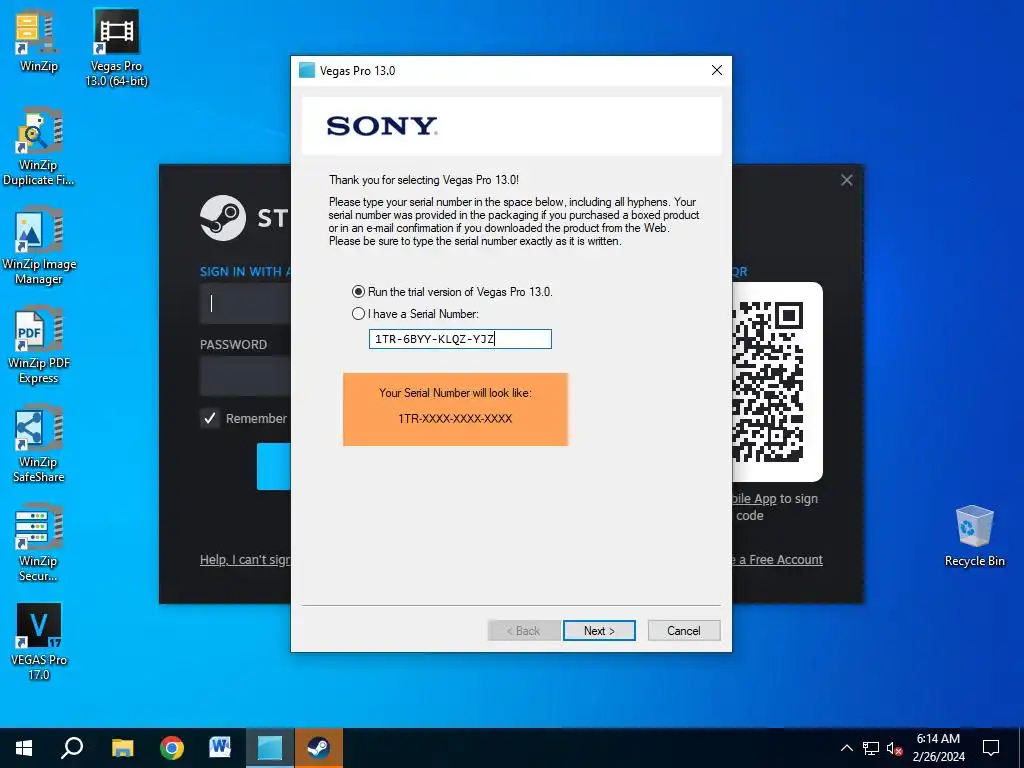1024x768 pixels.
Task: Click the Cancel button
Action: click(x=684, y=631)
